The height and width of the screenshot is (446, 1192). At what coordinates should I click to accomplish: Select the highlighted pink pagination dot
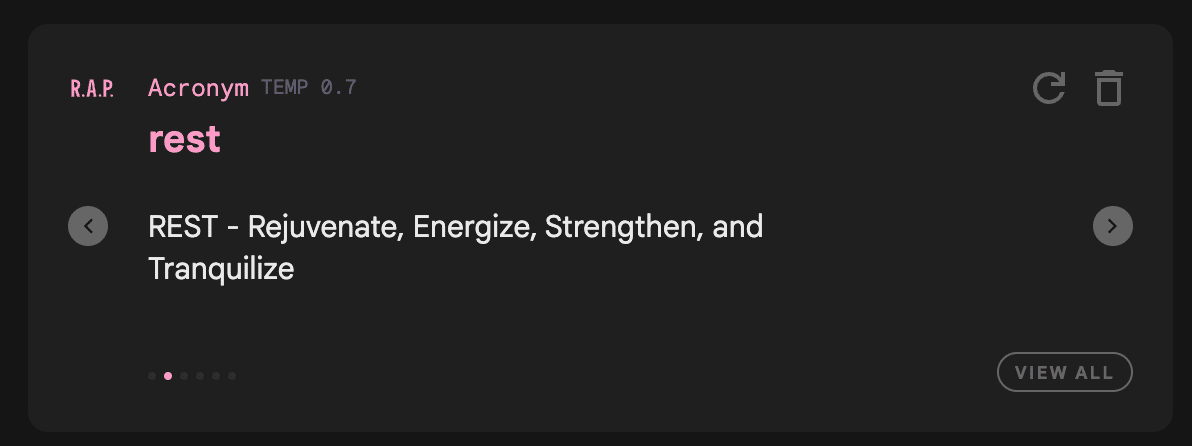coord(168,375)
